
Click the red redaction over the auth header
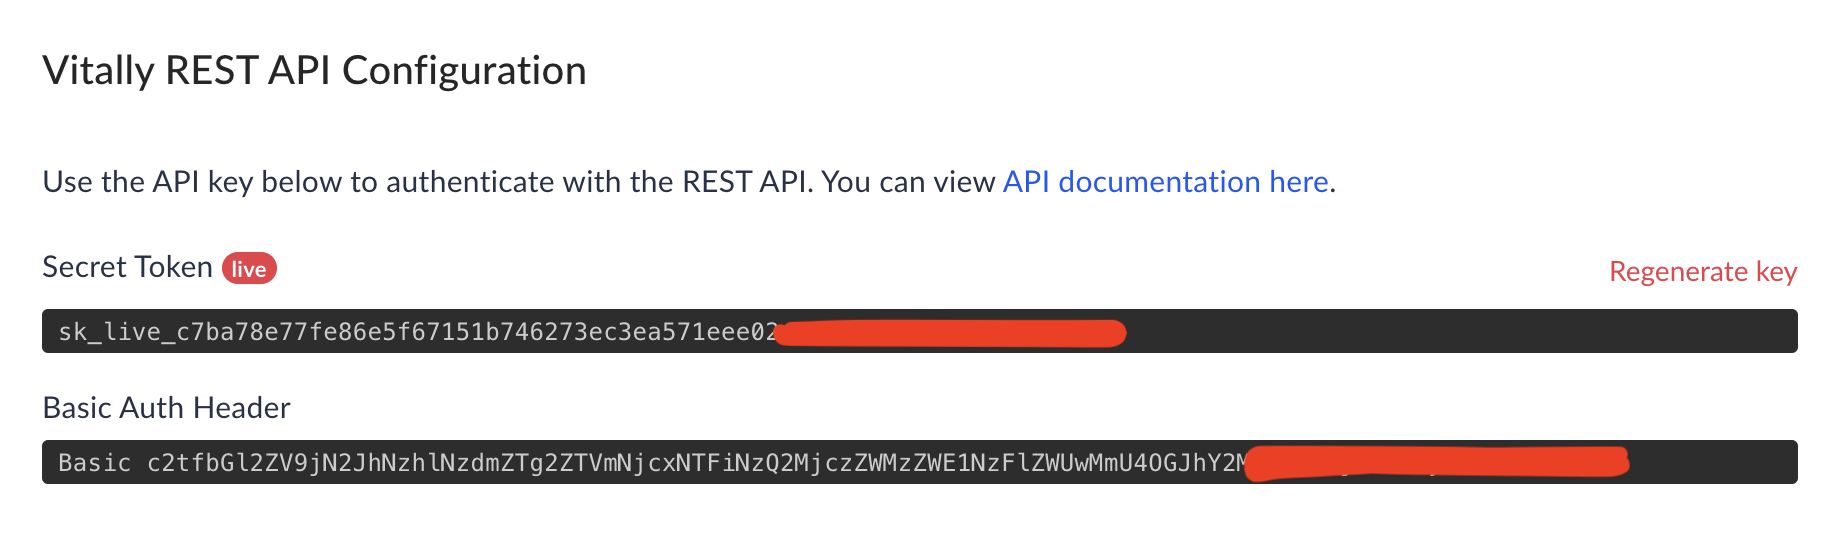(x=1438, y=463)
